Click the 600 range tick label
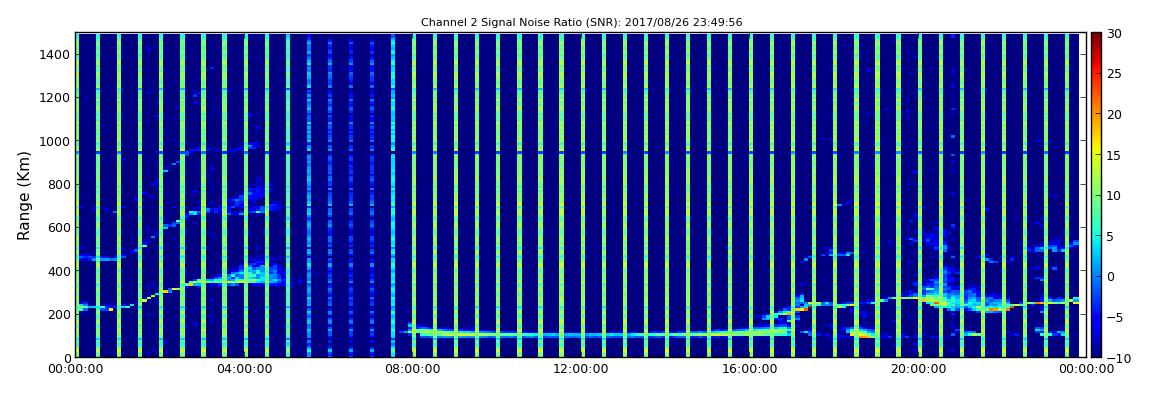1150x407 pixels. click(57, 227)
